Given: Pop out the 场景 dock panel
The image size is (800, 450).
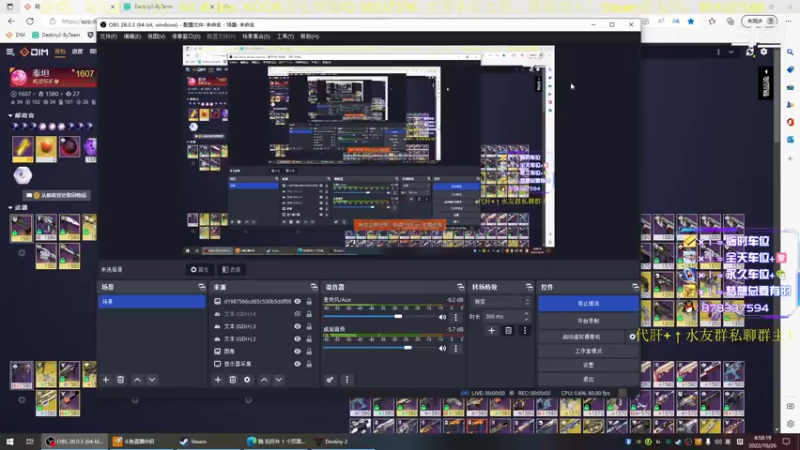Looking at the screenshot, I should click(x=202, y=287).
